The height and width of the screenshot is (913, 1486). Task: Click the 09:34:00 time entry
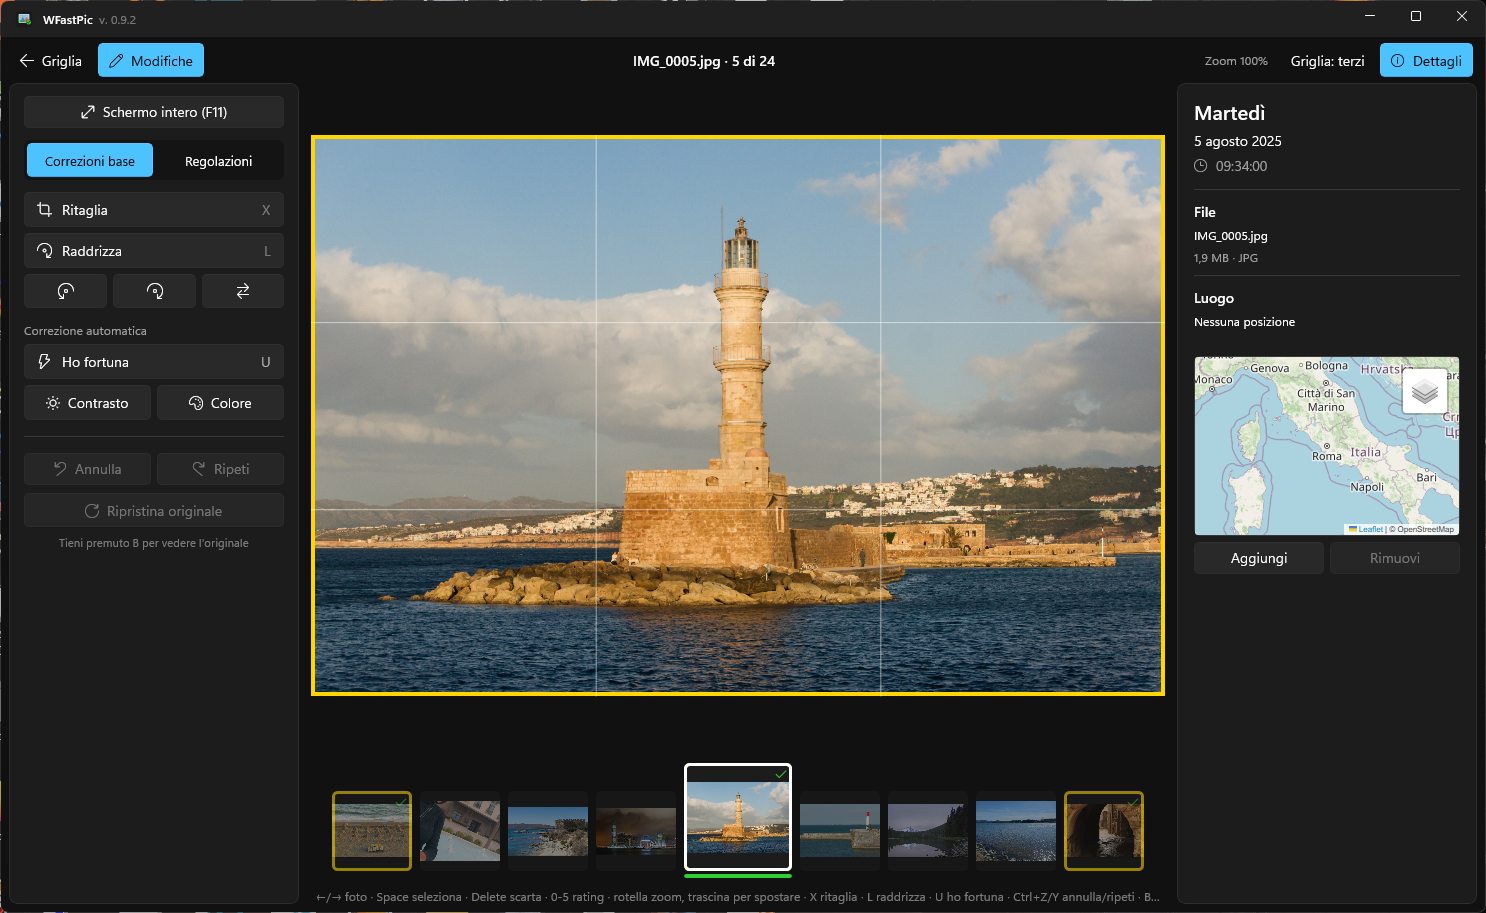(x=1241, y=166)
